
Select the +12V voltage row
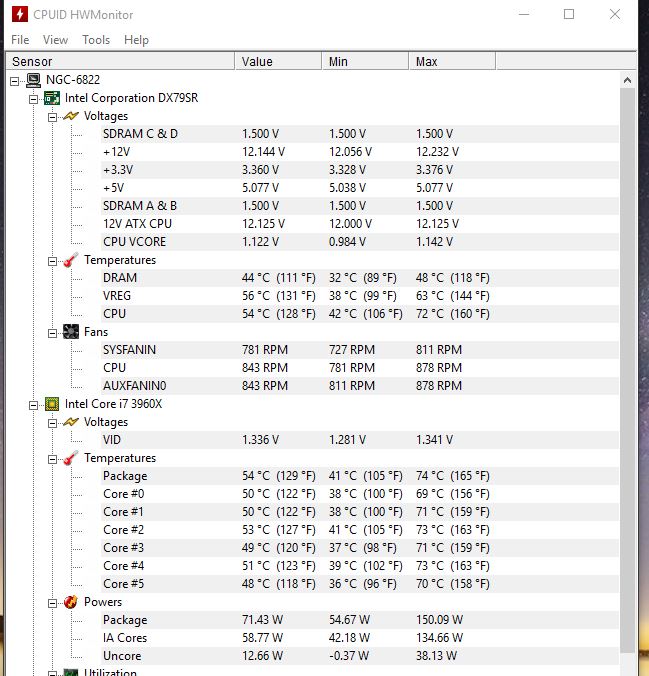(x=360, y=152)
